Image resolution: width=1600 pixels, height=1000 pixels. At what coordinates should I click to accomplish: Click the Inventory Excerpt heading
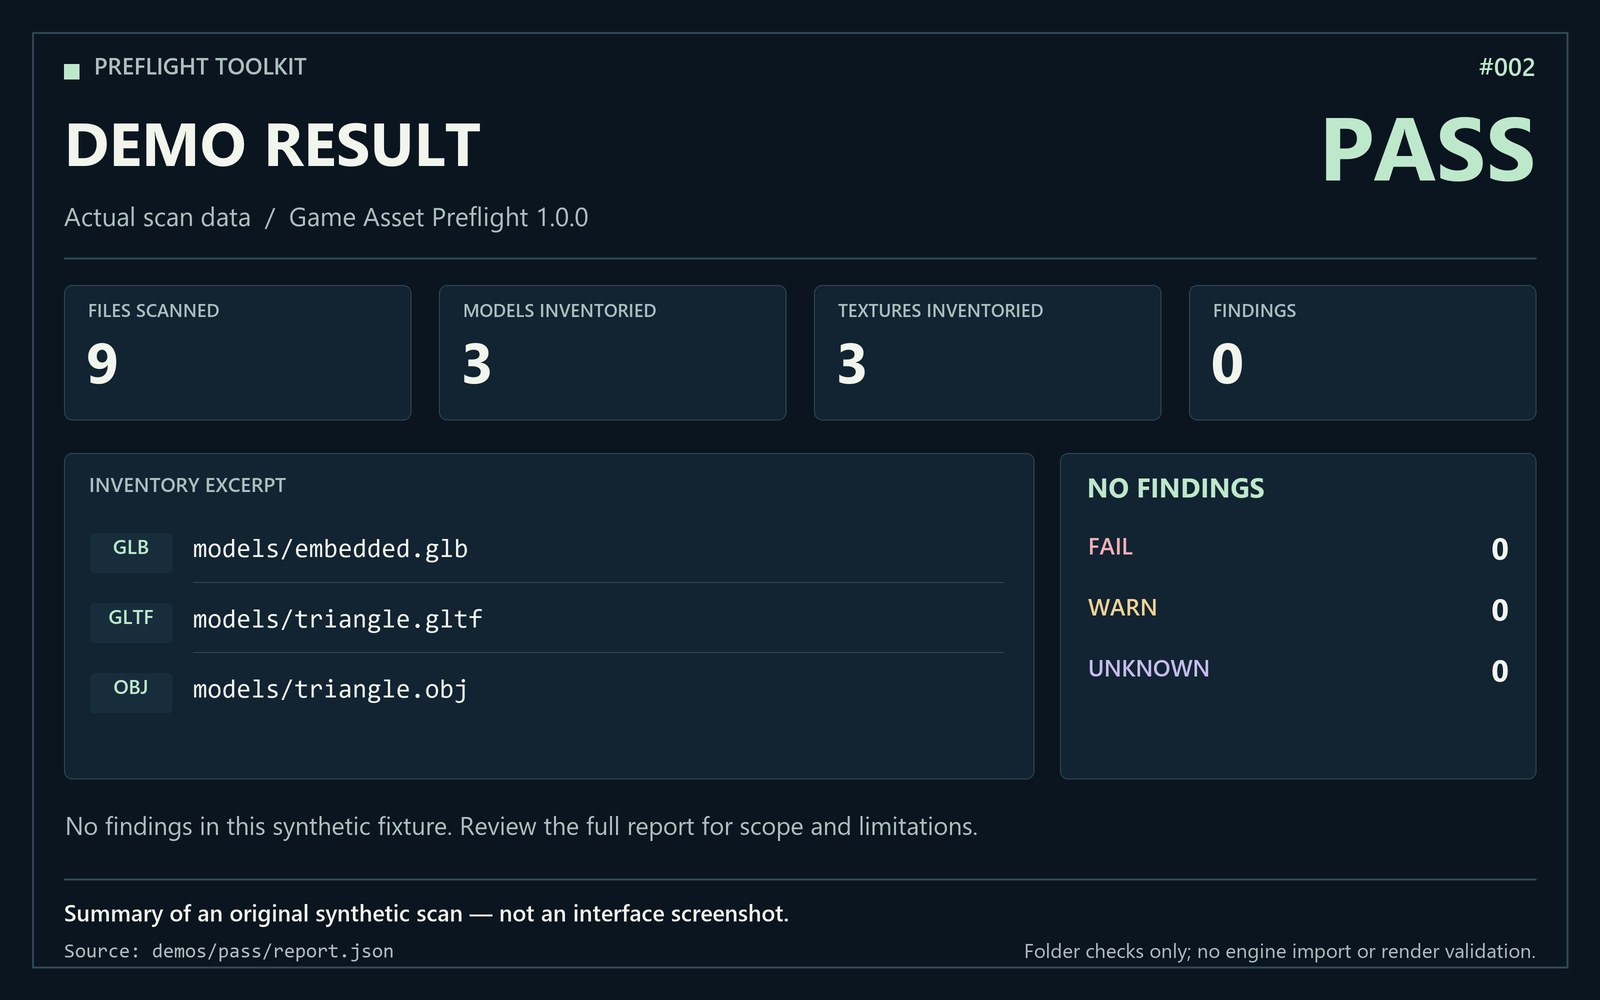pyautogui.click(x=187, y=485)
